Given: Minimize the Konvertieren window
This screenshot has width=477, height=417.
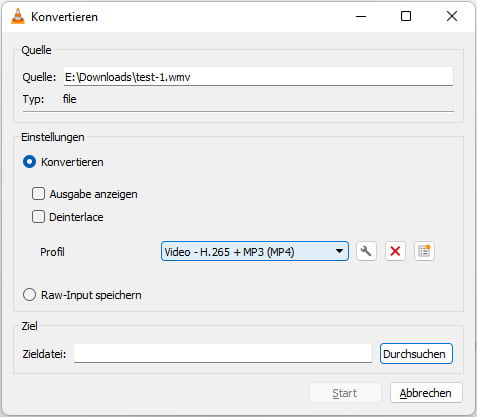Looking at the screenshot, I should (x=361, y=16).
